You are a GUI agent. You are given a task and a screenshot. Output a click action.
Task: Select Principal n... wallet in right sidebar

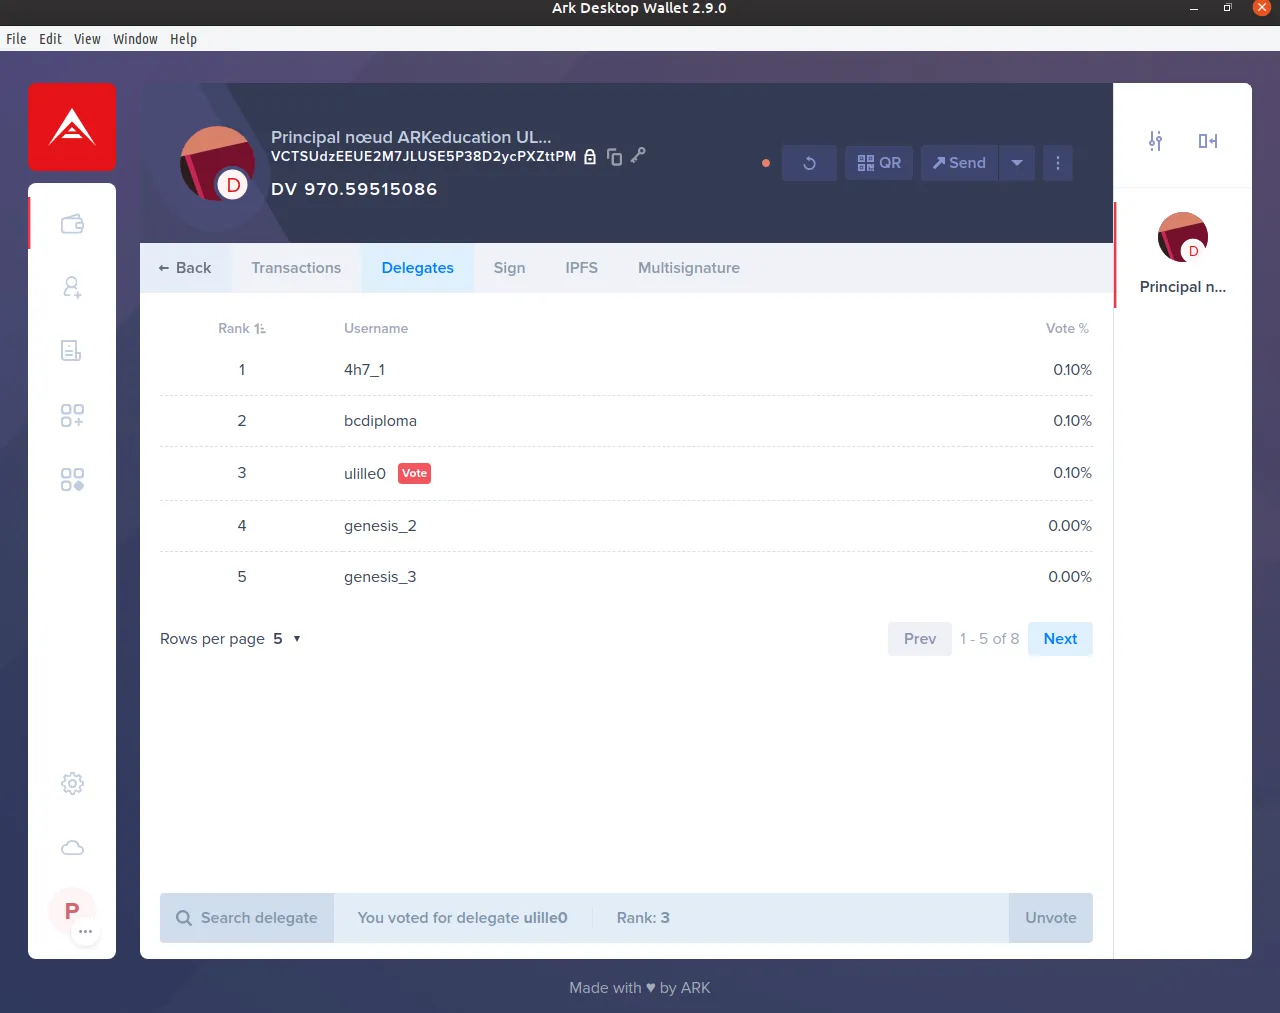coord(1183,254)
